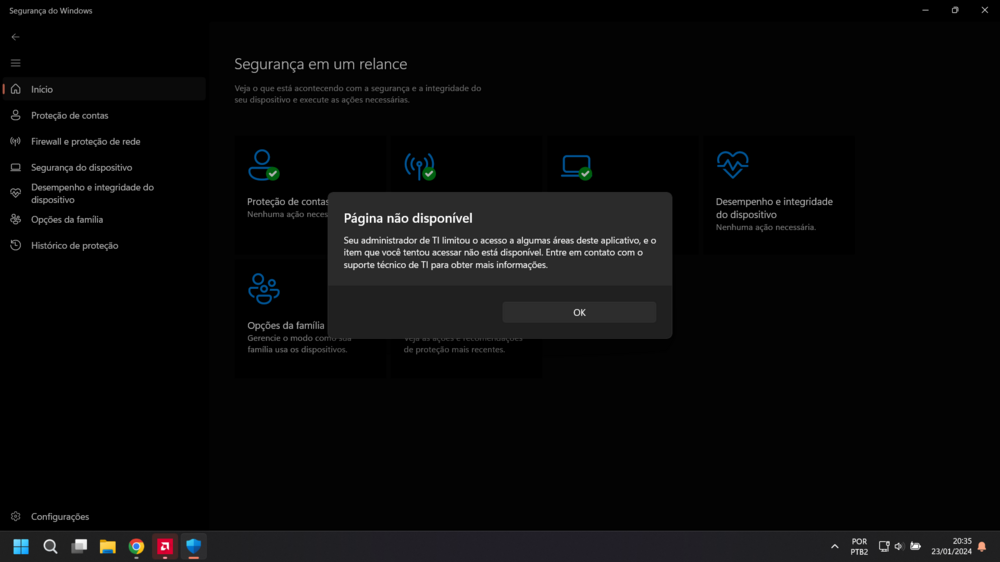Click the person icon on the Proteção de contas tile
The image size is (1000, 562).
263,164
